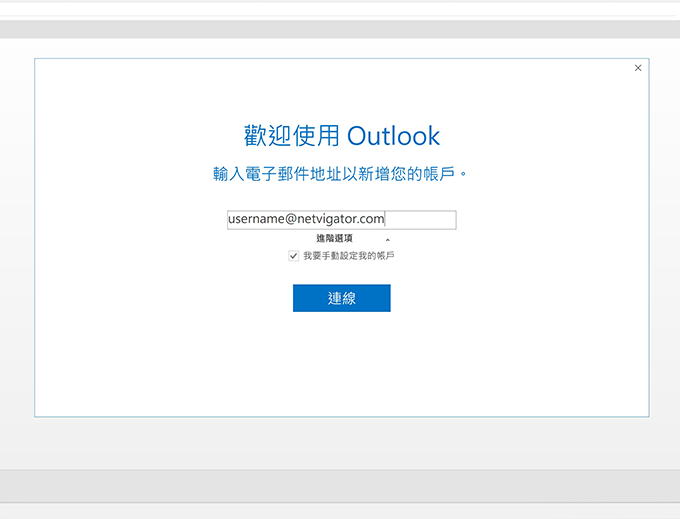The image size is (680, 519).
Task: Close the Outlook welcome dialog
Action: click(x=638, y=68)
